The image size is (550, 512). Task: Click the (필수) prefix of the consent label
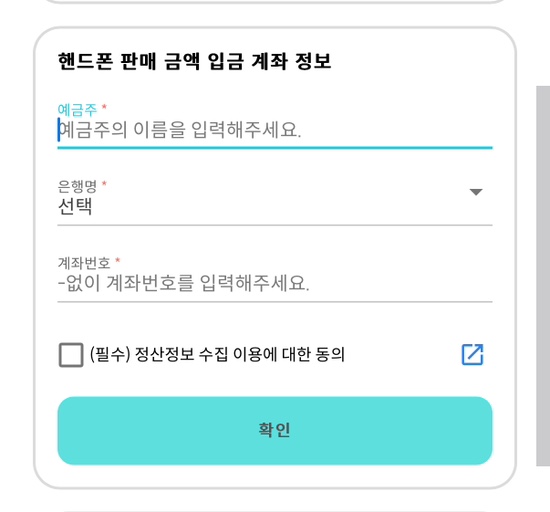pos(110,354)
